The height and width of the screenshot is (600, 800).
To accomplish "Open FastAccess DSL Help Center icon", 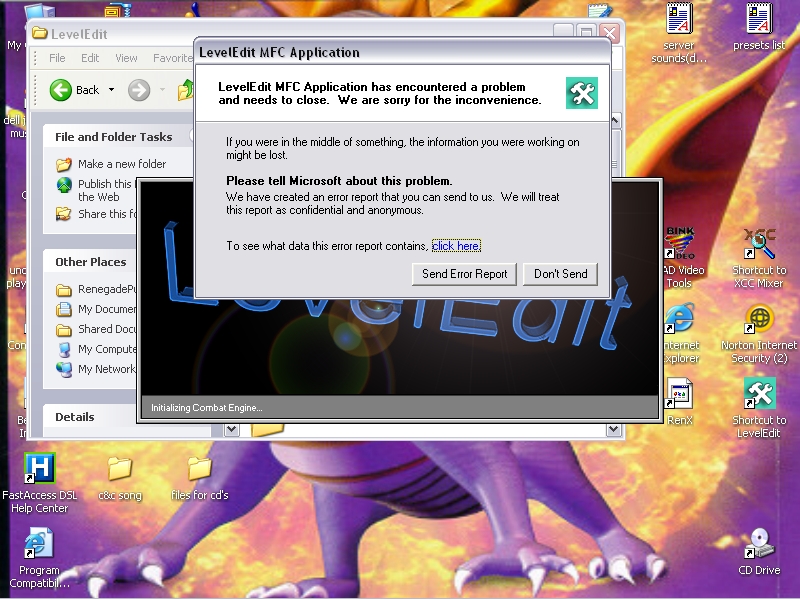I will point(38,469).
